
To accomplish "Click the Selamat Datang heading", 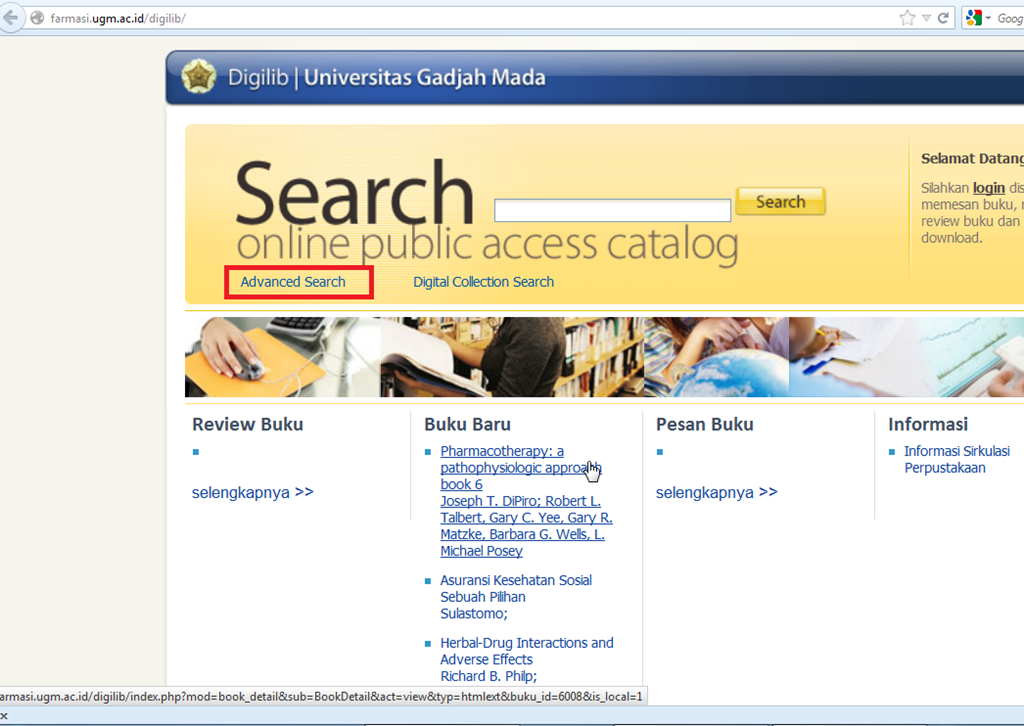I will pyautogui.click(x=972, y=158).
